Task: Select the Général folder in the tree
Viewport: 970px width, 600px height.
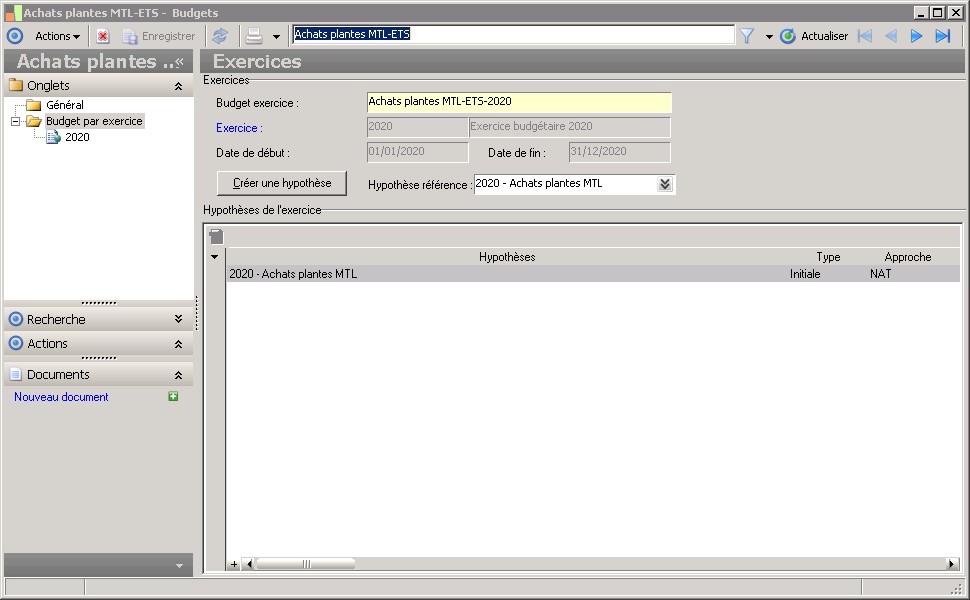Action: click(x=64, y=105)
